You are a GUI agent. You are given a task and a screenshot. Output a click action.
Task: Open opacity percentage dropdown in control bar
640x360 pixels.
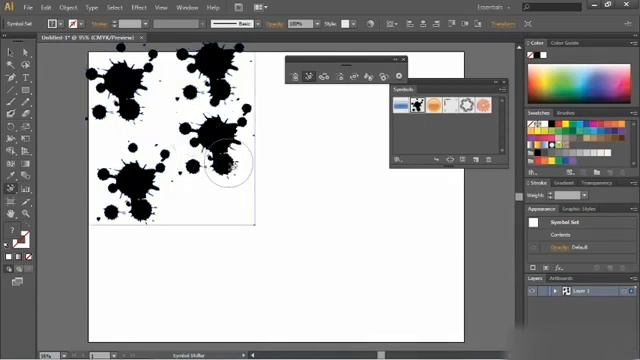(x=317, y=24)
